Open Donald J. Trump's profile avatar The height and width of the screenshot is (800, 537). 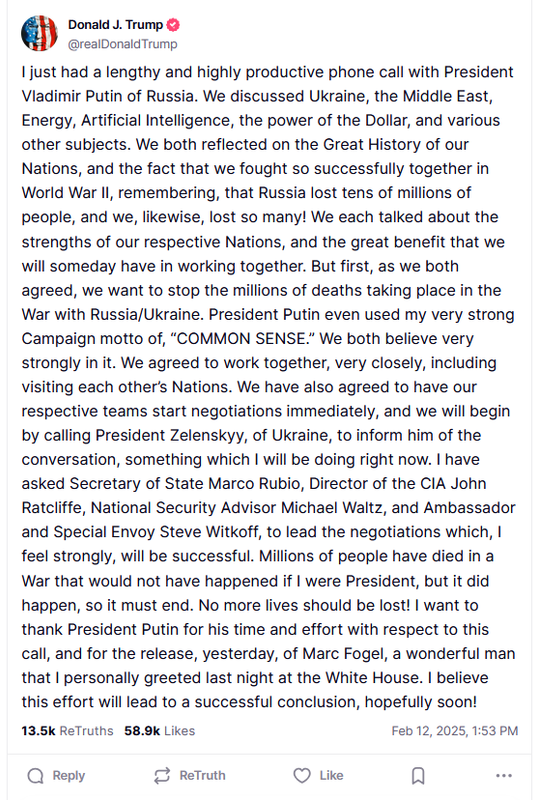point(39,33)
